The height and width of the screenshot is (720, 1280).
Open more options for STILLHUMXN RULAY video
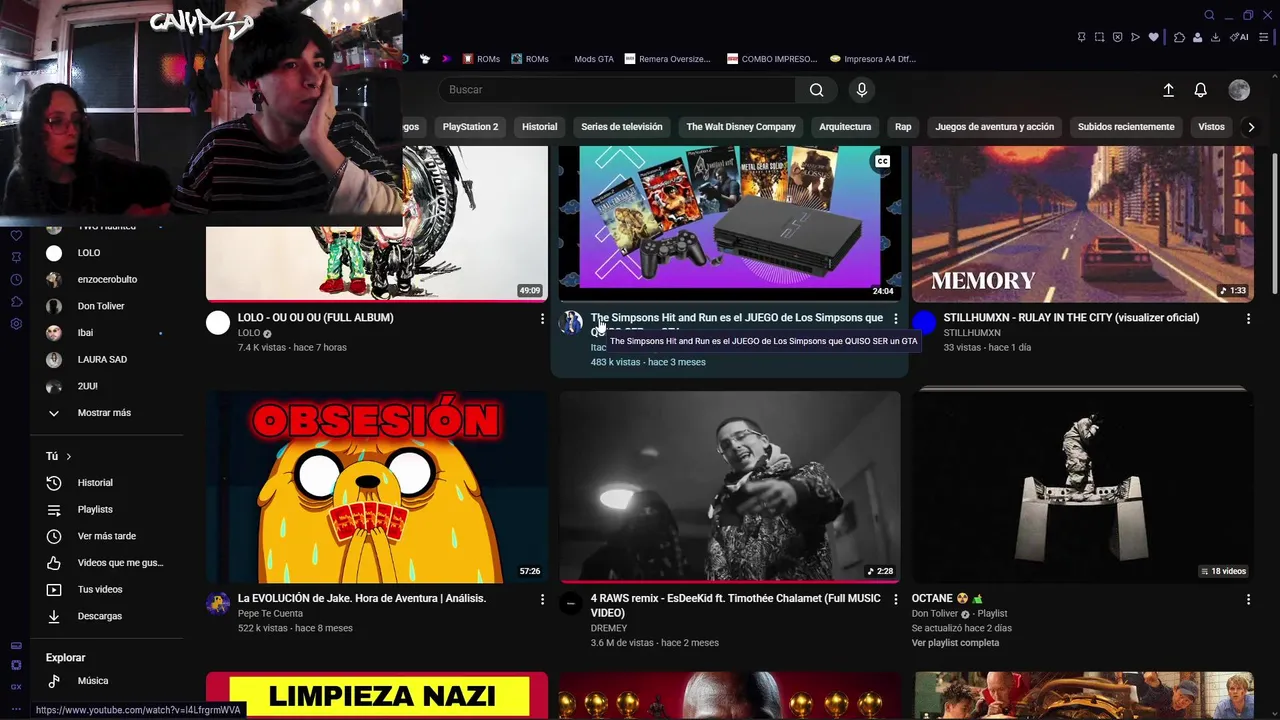[x=1248, y=318]
